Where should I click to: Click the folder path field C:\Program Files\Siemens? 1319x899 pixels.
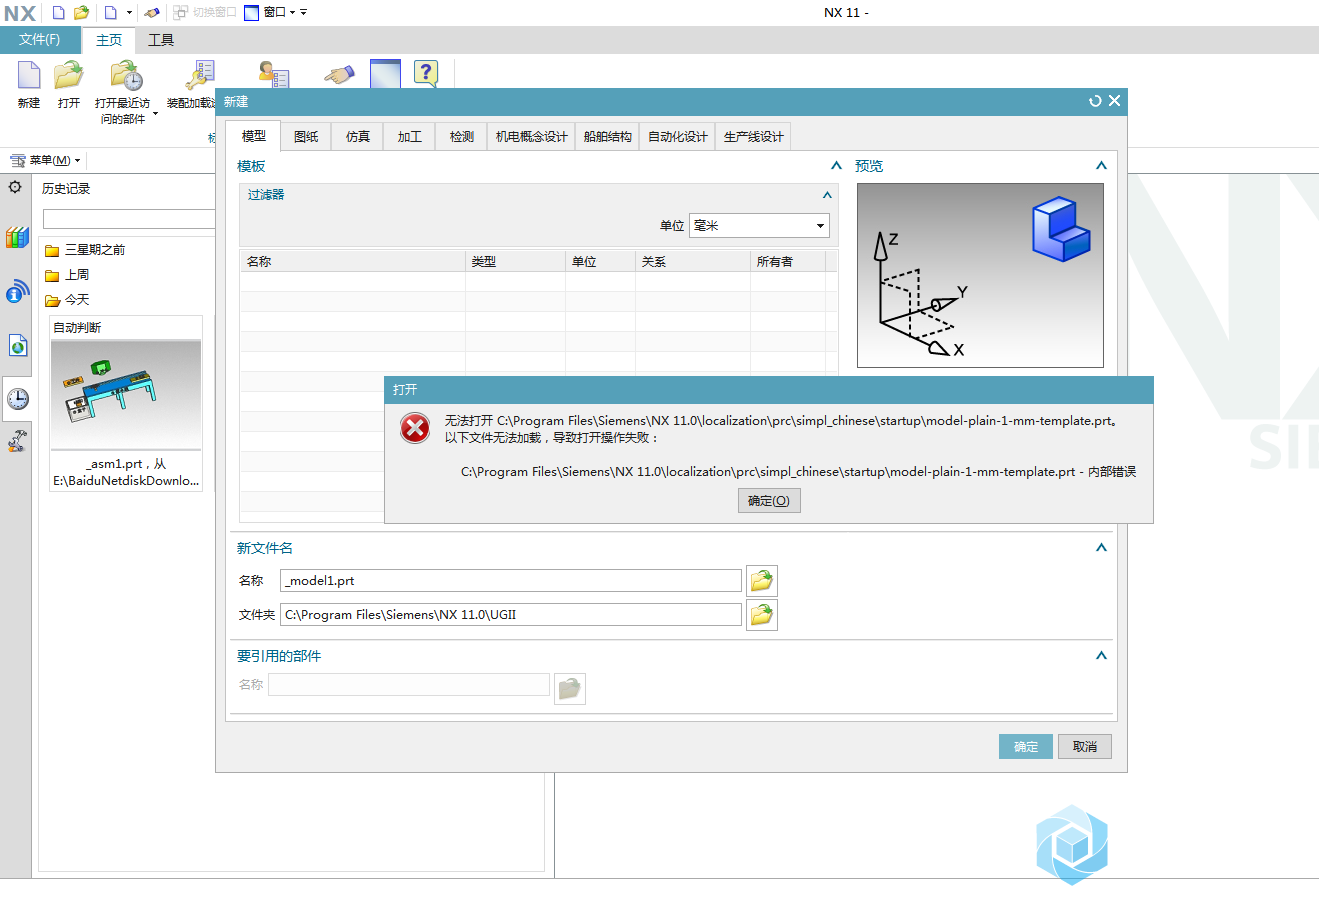[x=511, y=615]
